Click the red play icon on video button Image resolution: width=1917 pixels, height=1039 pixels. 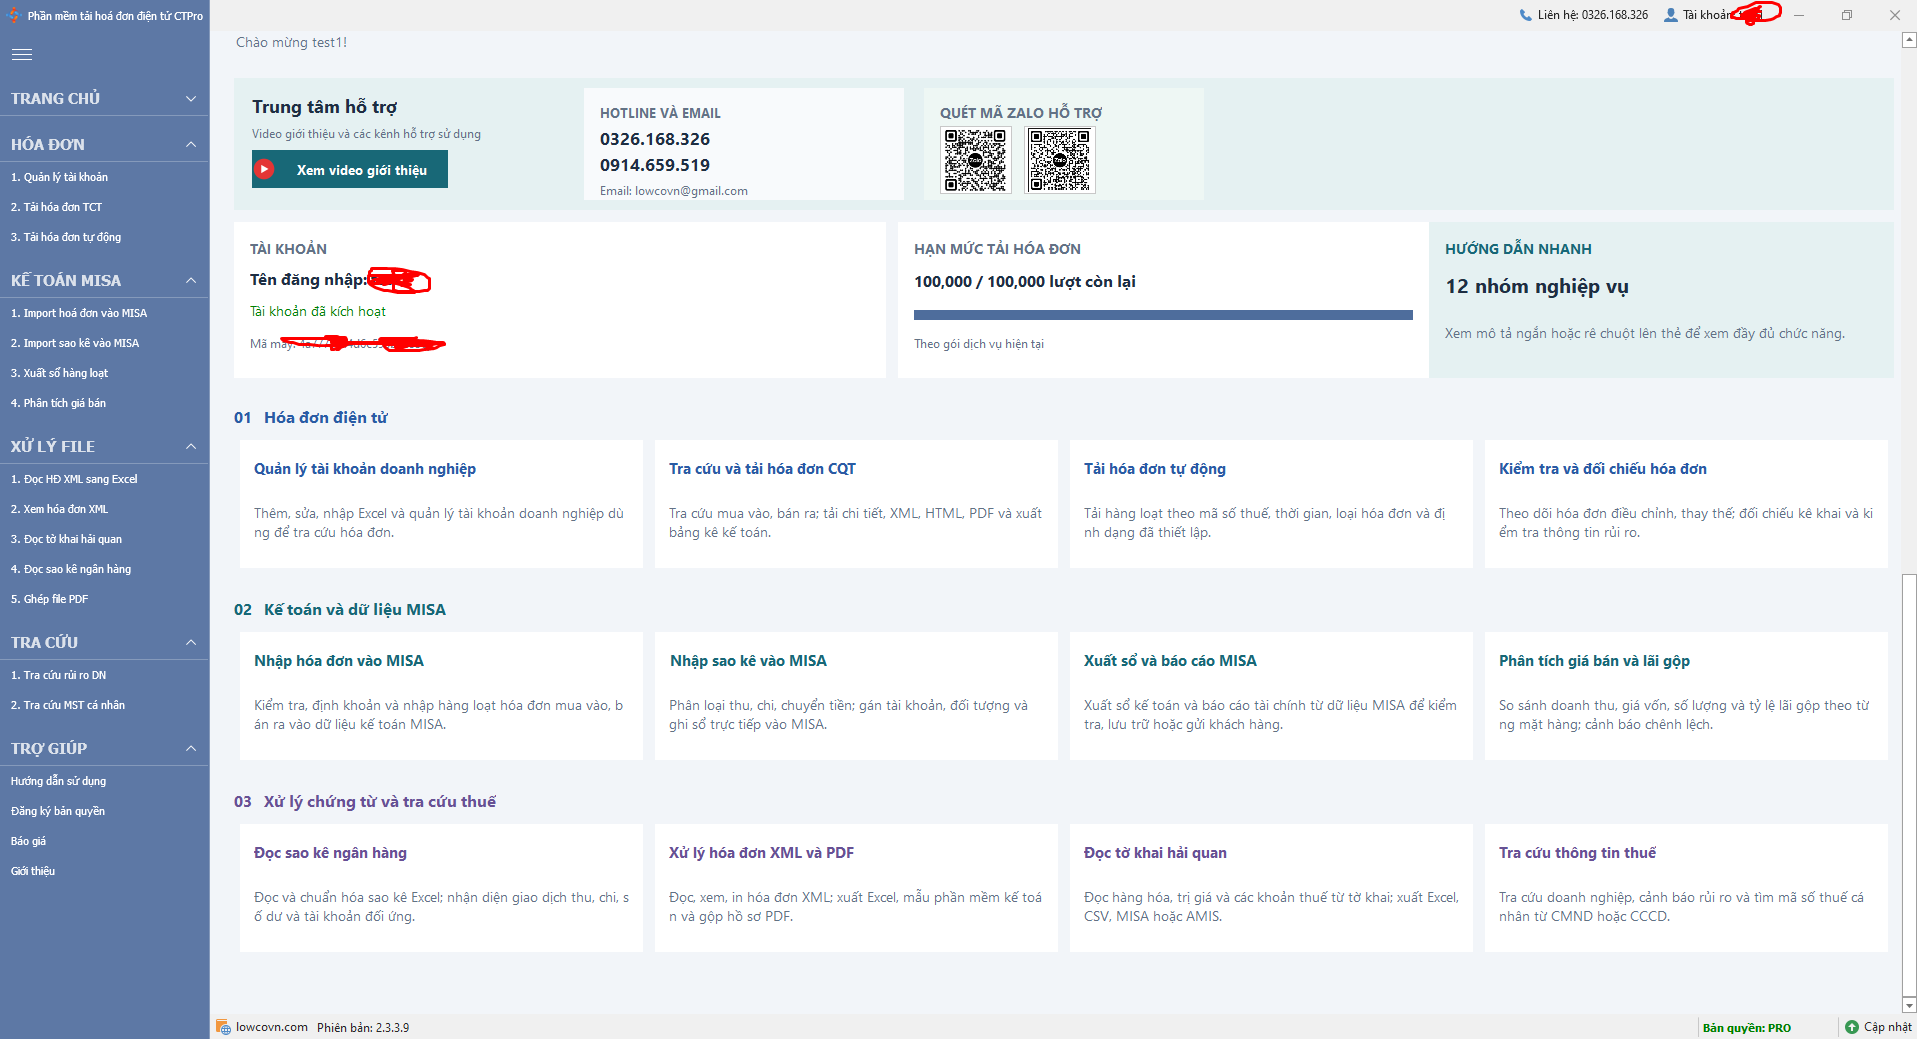pyautogui.click(x=264, y=169)
